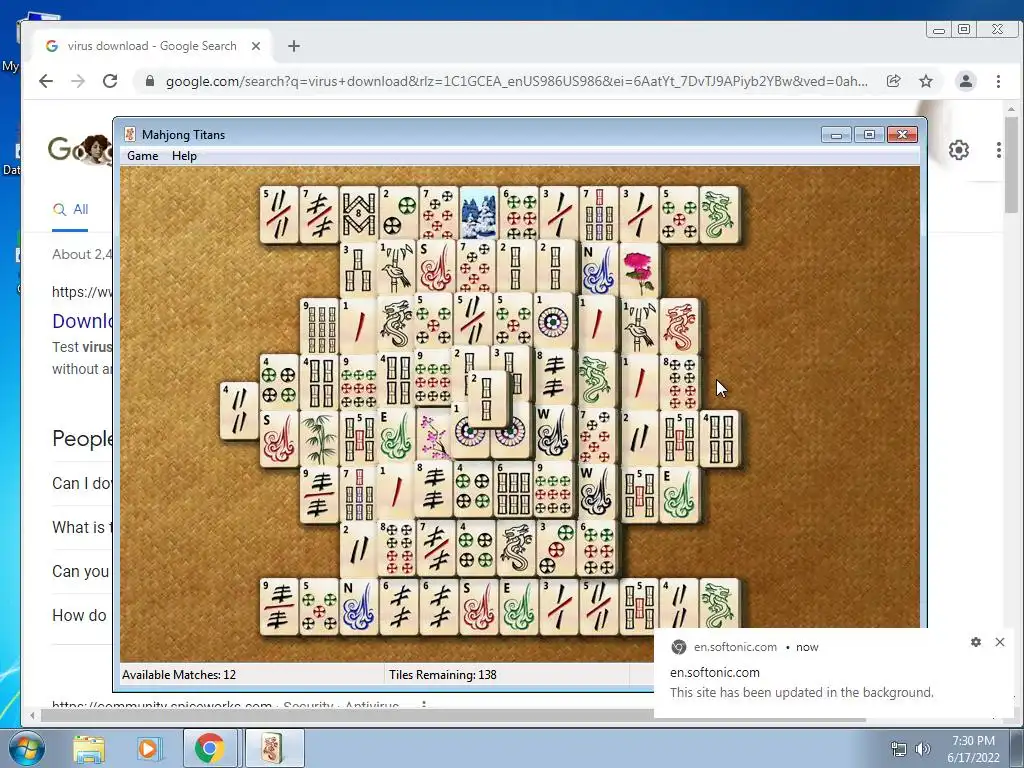Select the red dragon tile
The image size is (1024, 768).
pos(679,326)
